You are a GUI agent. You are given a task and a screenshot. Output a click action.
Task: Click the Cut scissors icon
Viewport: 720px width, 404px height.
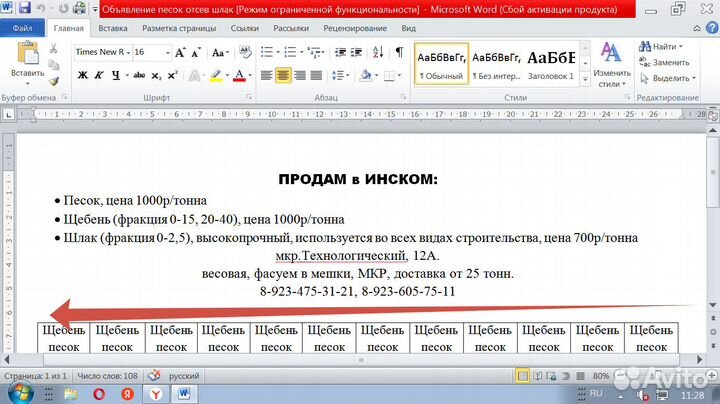pyautogui.click(x=53, y=48)
